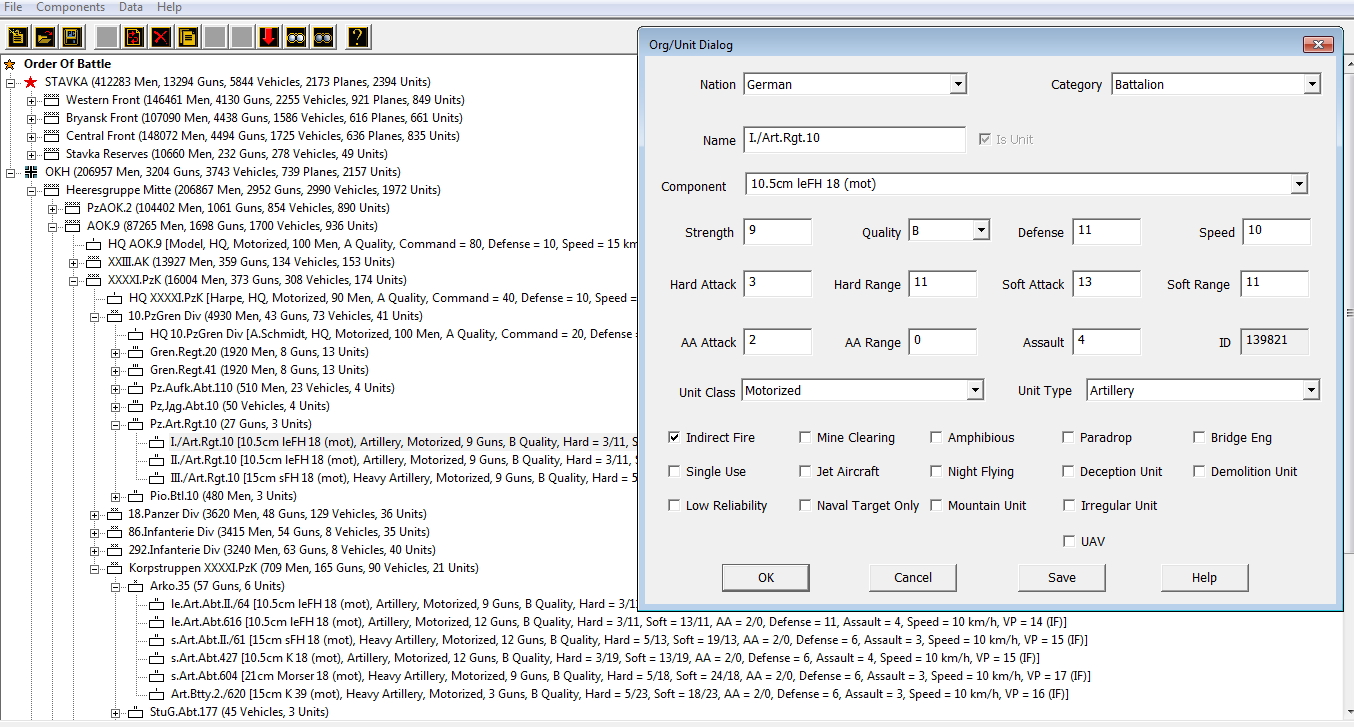Image resolution: width=1354 pixels, height=727 pixels.
Task: Click the red down arrow toolbar icon
Action: tap(269, 38)
